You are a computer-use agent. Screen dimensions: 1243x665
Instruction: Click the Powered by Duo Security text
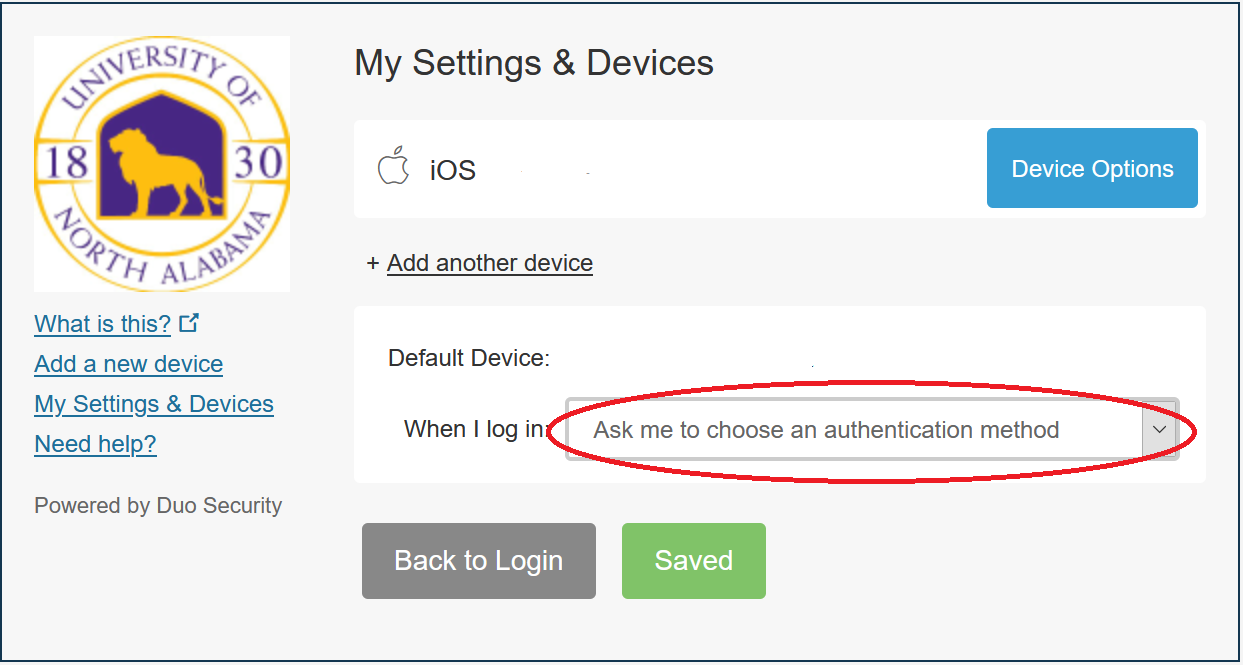(x=158, y=506)
